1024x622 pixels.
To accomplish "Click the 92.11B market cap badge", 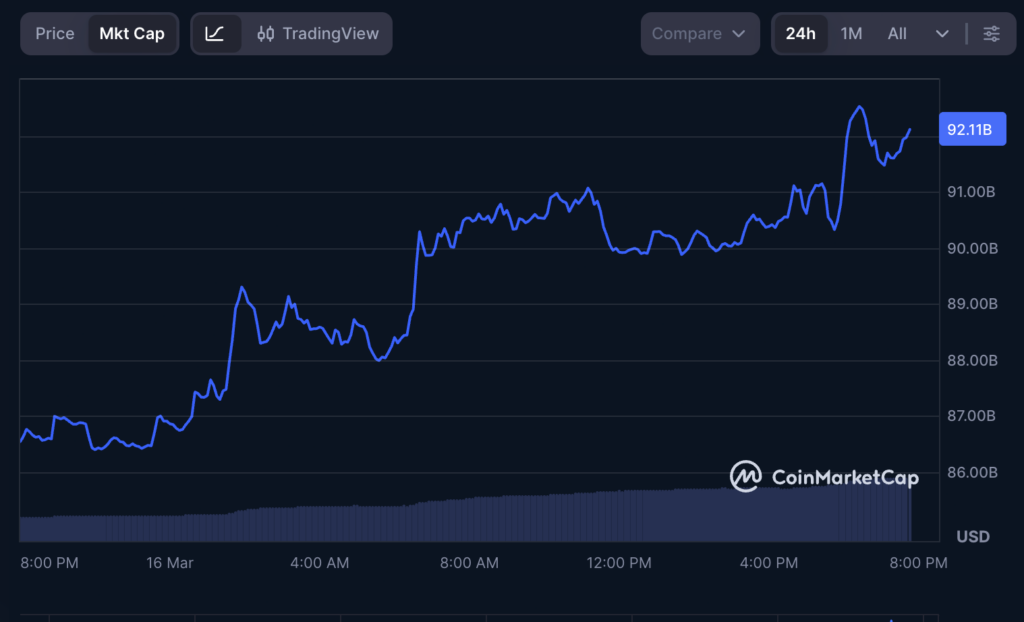I will pos(972,128).
